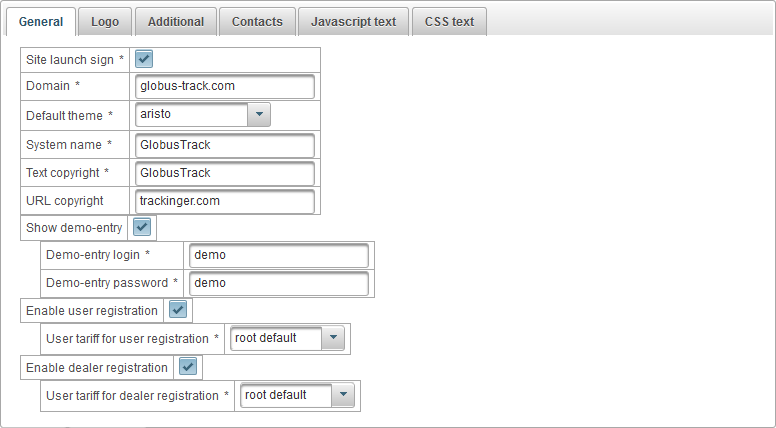Select the Additional tab
Screen dimensions: 776x428
pos(175,21)
